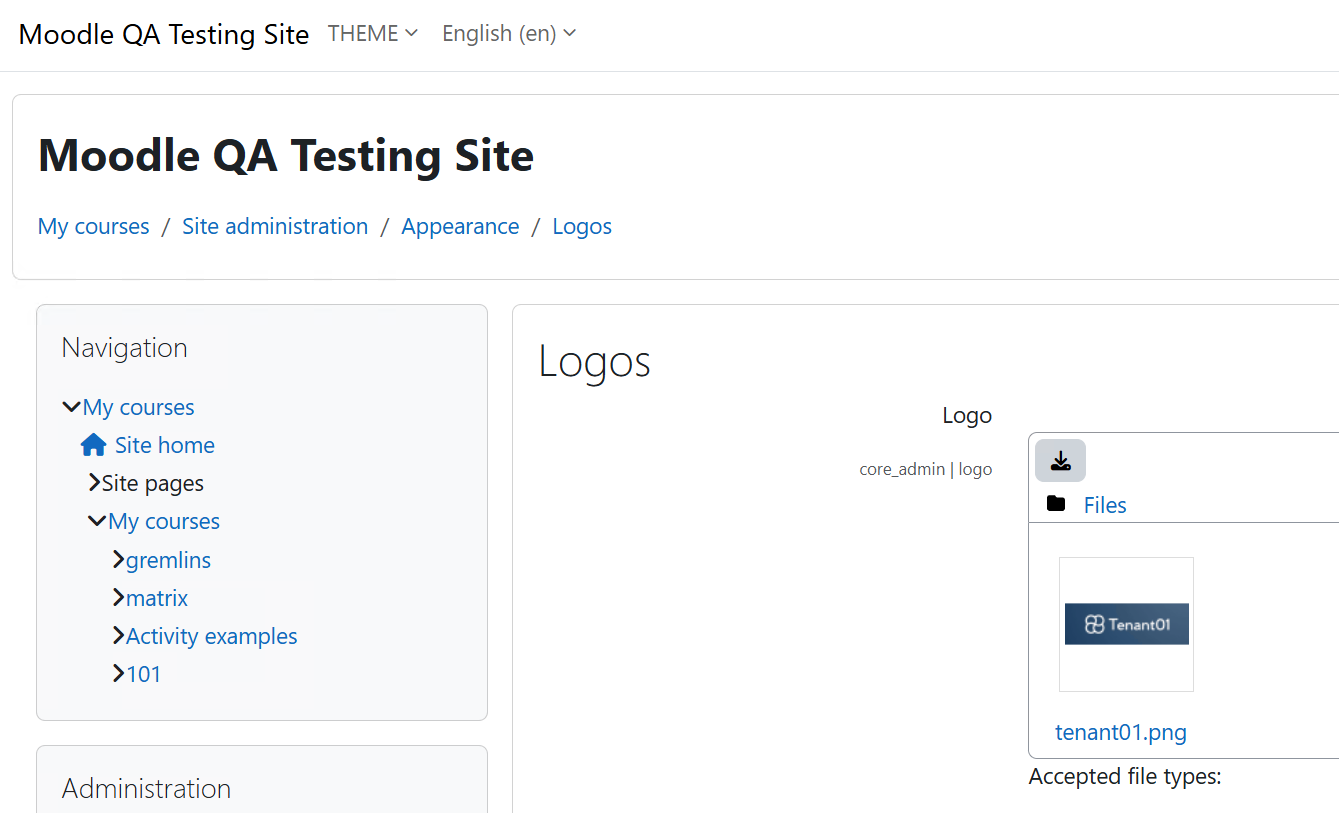Click the download all files icon button

coord(1060,460)
